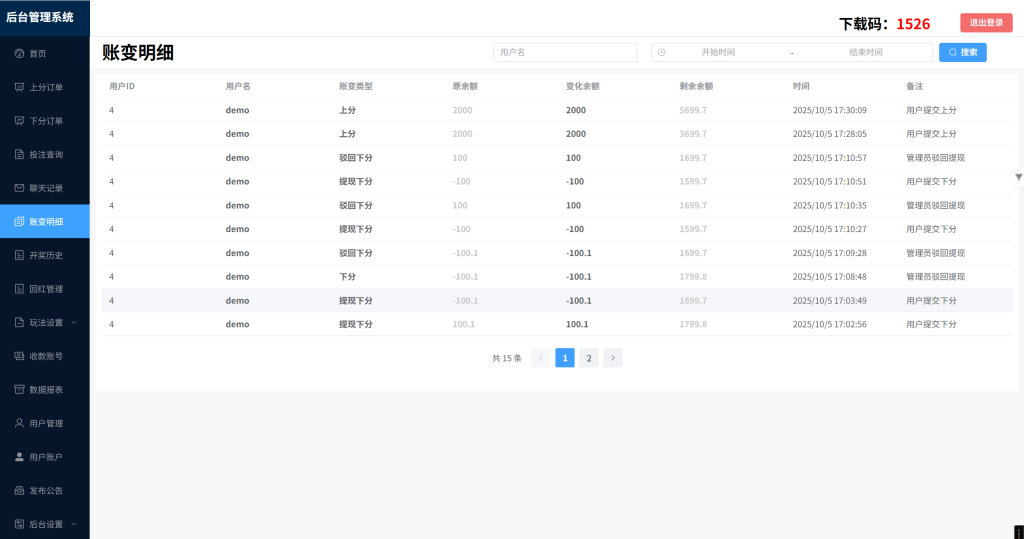Expand the 后台设置 submenu chevron
Image resolution: width=1024 pixels, height=539 pixels.
[74, 524]
